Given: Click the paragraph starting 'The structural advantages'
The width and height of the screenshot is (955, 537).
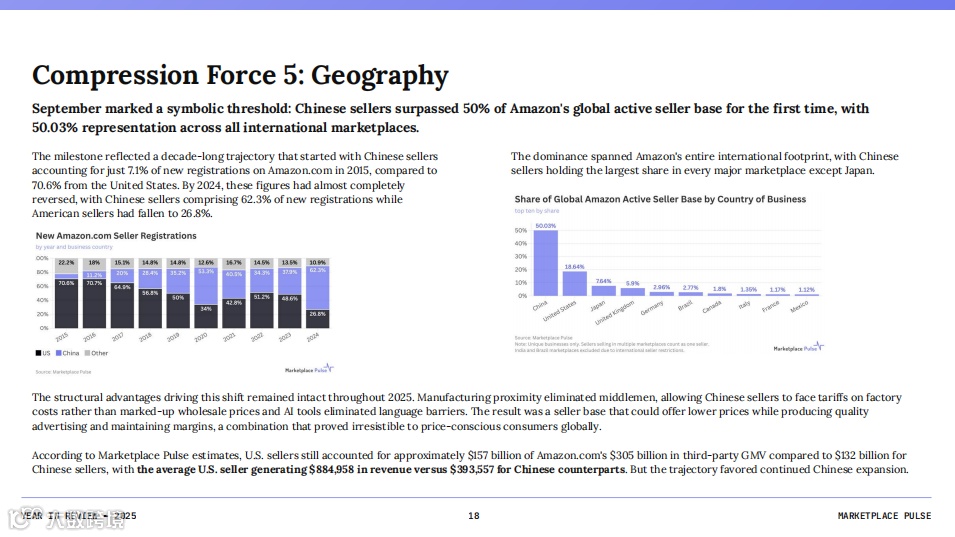Looking at the screenshot, I should tap(467, 412).
